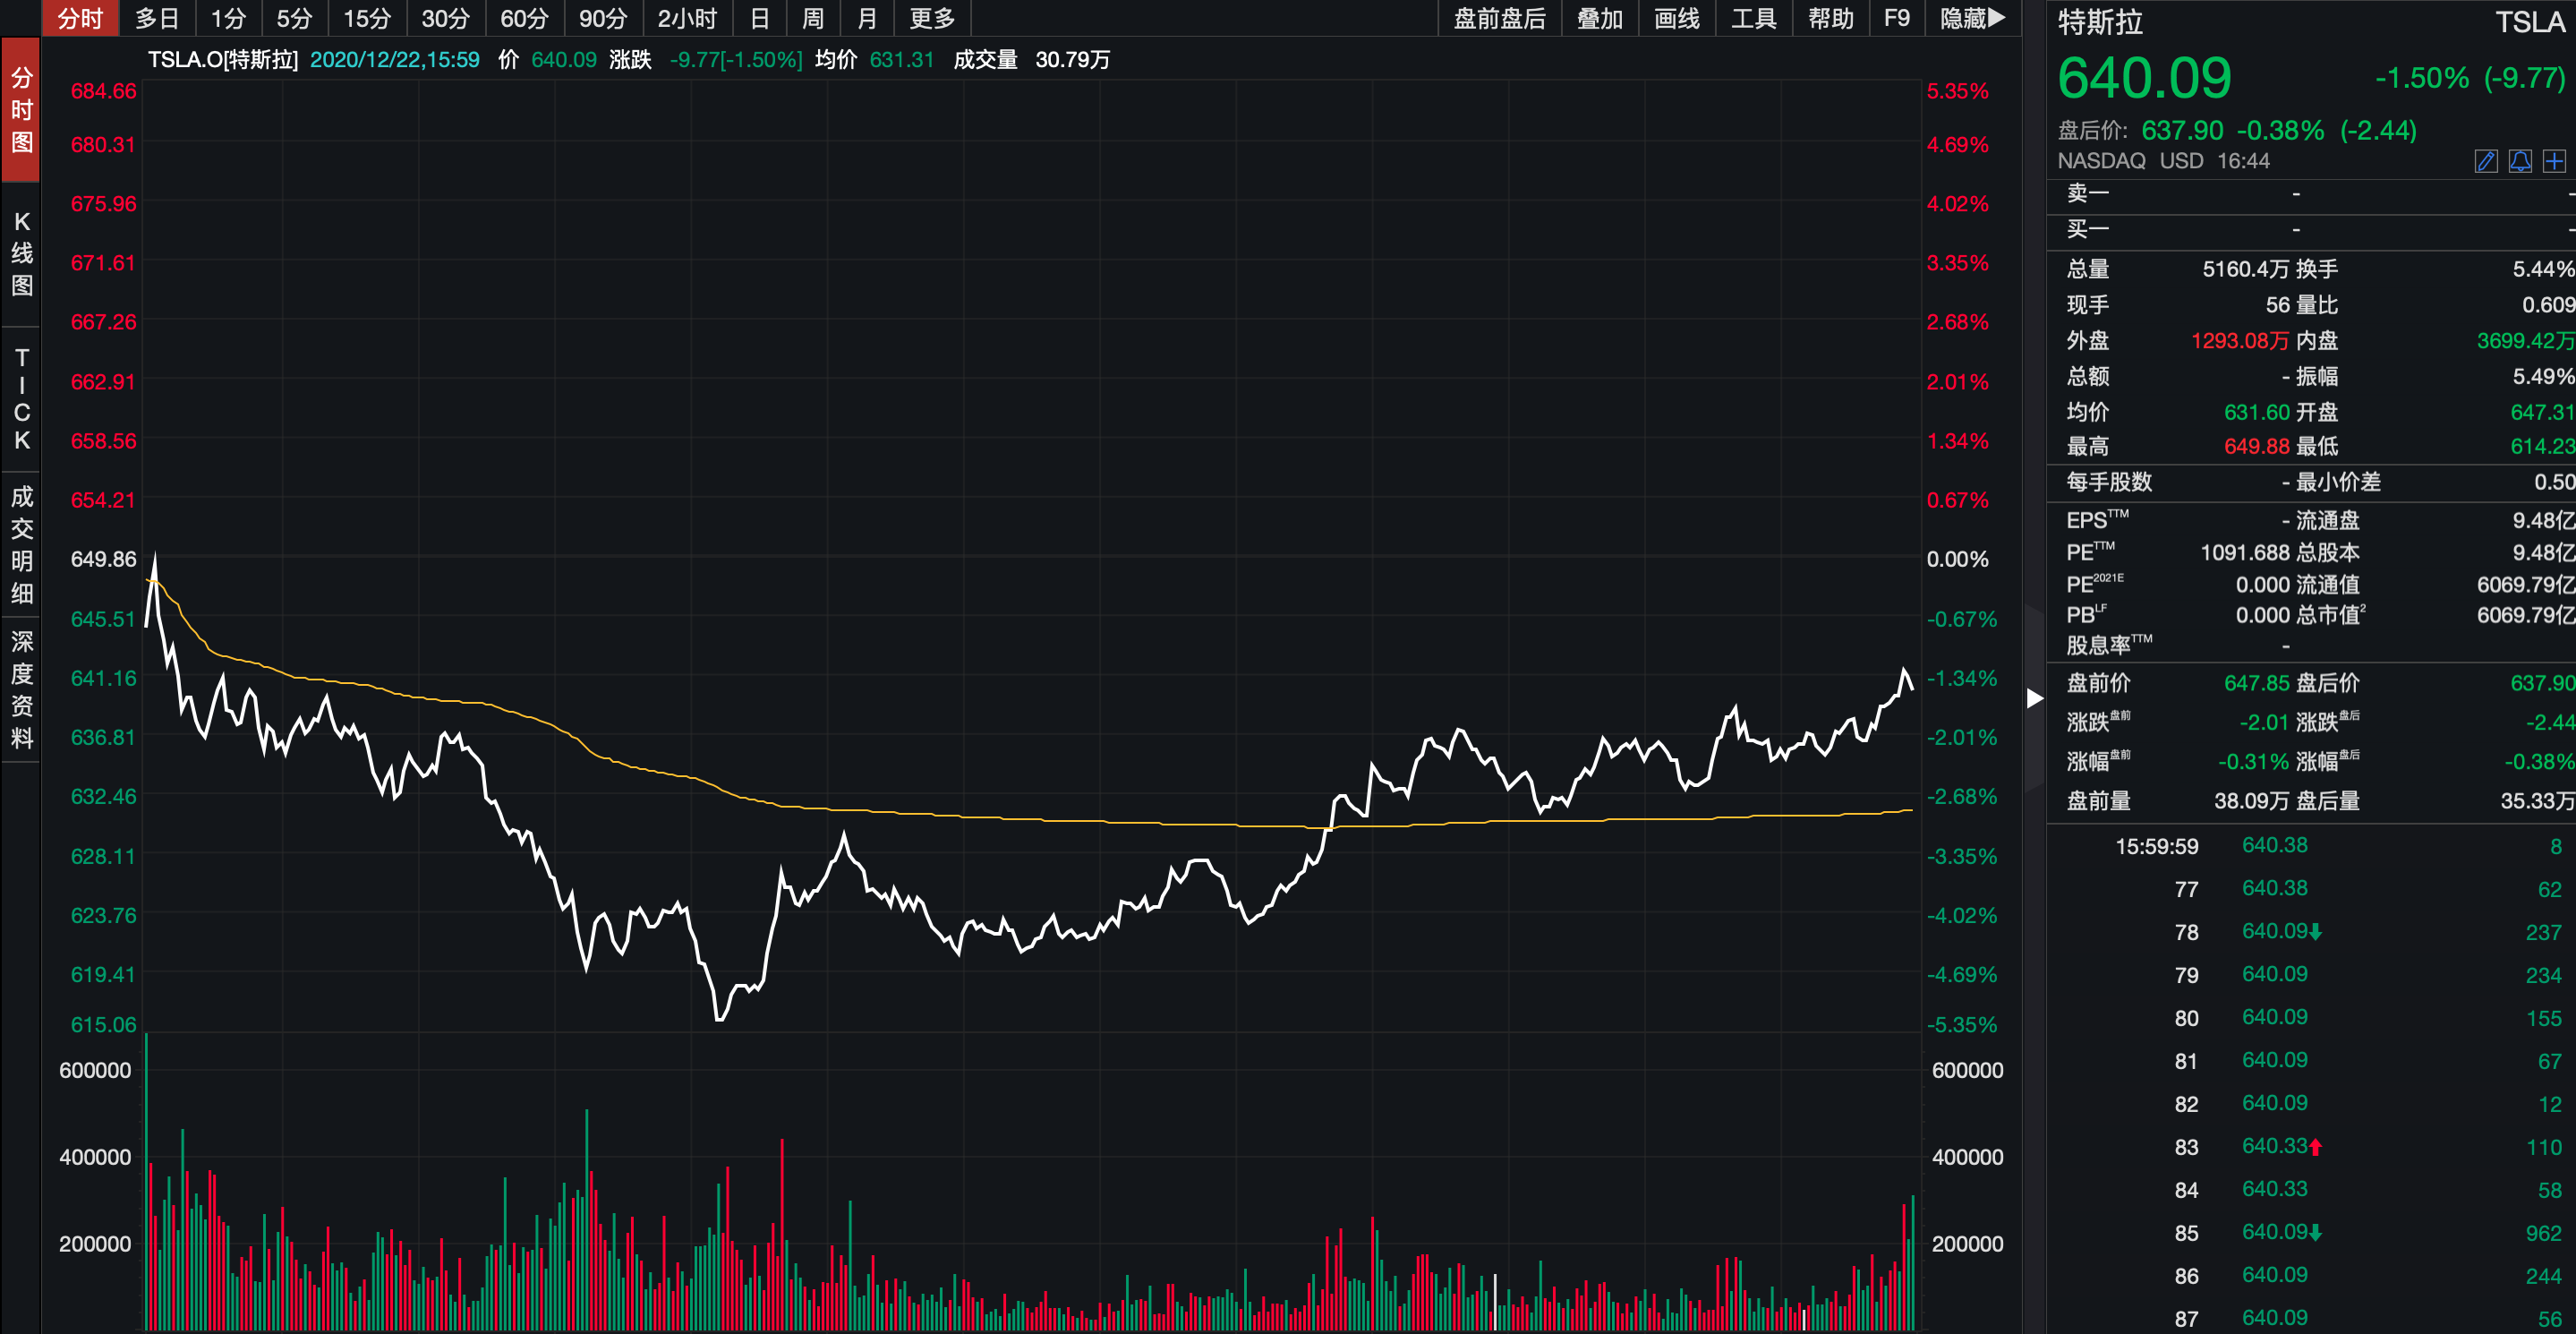The height and width of the screenshot is (1334, 2576).
Task: Choose the 30分 interval
Action: point(445,18)
